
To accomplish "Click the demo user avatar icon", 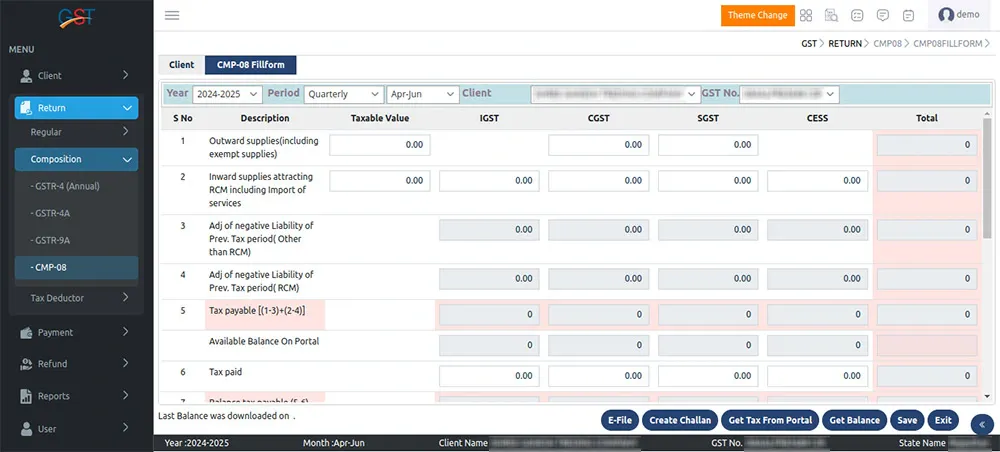I will (x=946, y=15).
